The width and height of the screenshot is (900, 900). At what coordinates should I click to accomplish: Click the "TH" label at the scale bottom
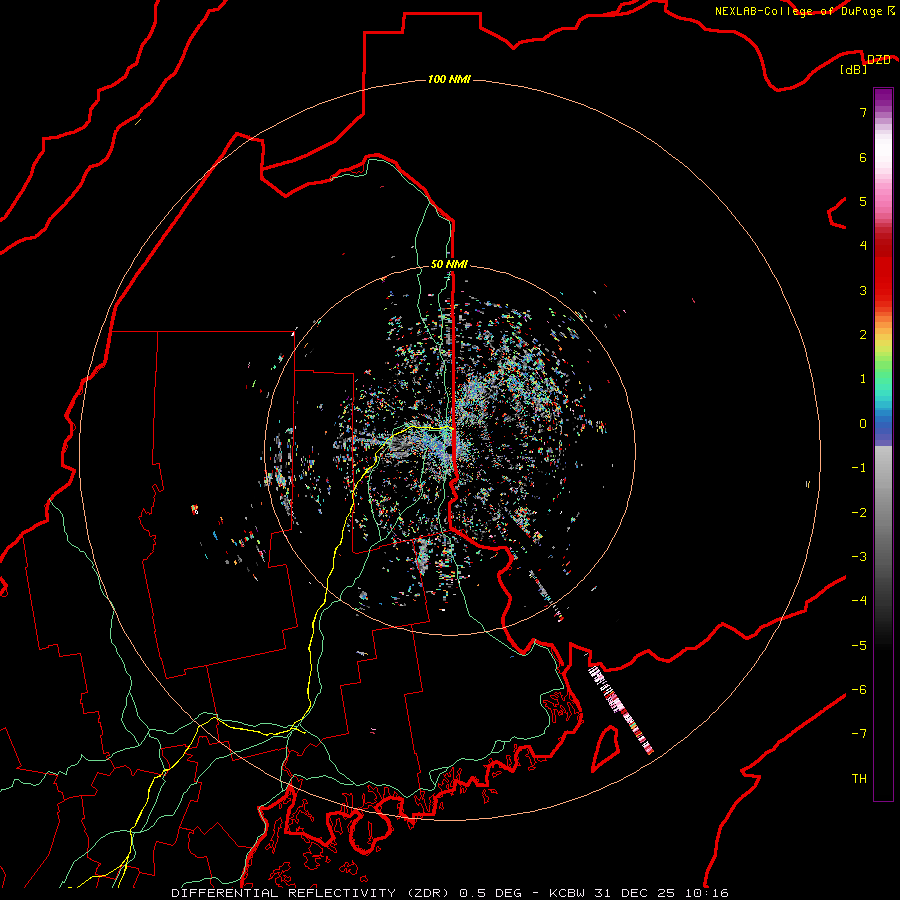(859, 779)
